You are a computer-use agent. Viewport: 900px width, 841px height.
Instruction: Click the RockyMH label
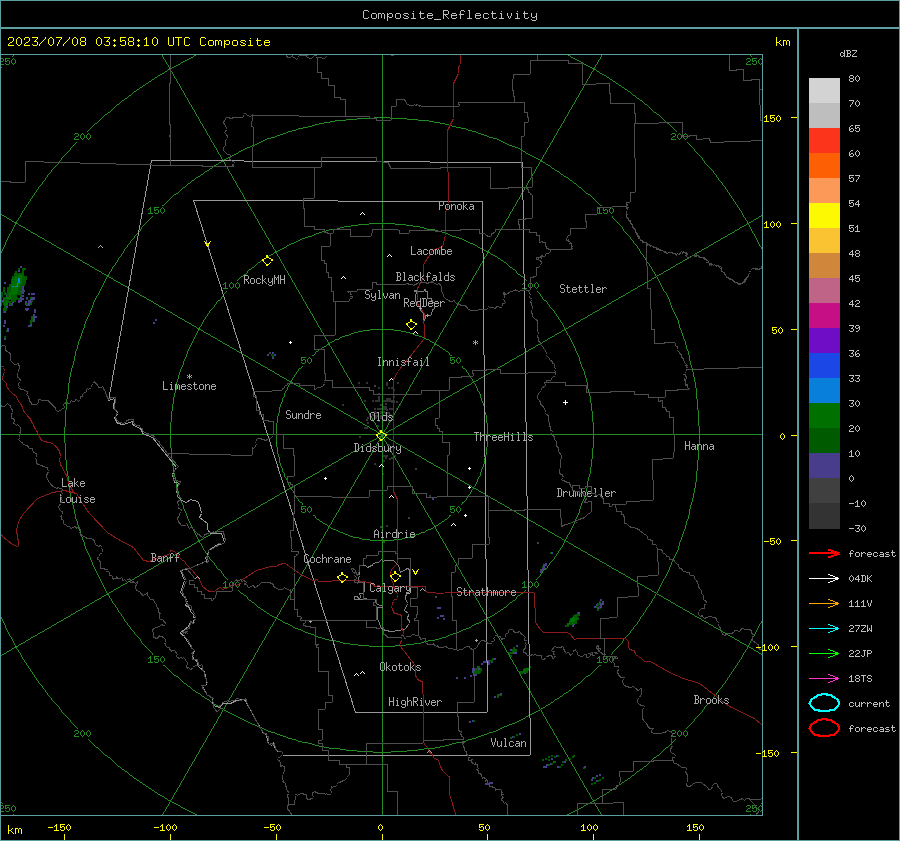tap(264, 280)
